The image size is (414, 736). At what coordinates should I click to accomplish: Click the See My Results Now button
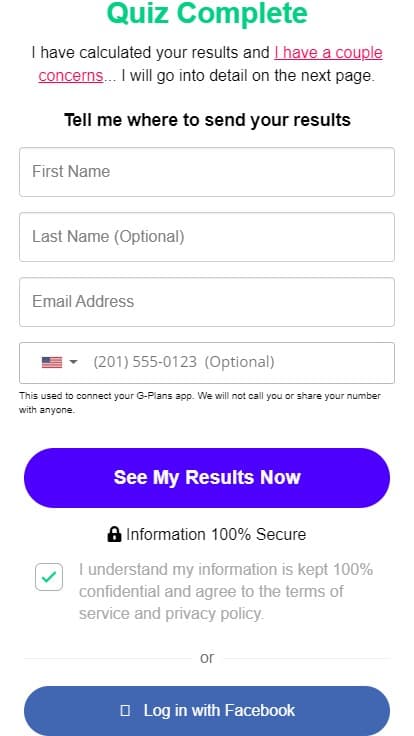tap(207, 478)
